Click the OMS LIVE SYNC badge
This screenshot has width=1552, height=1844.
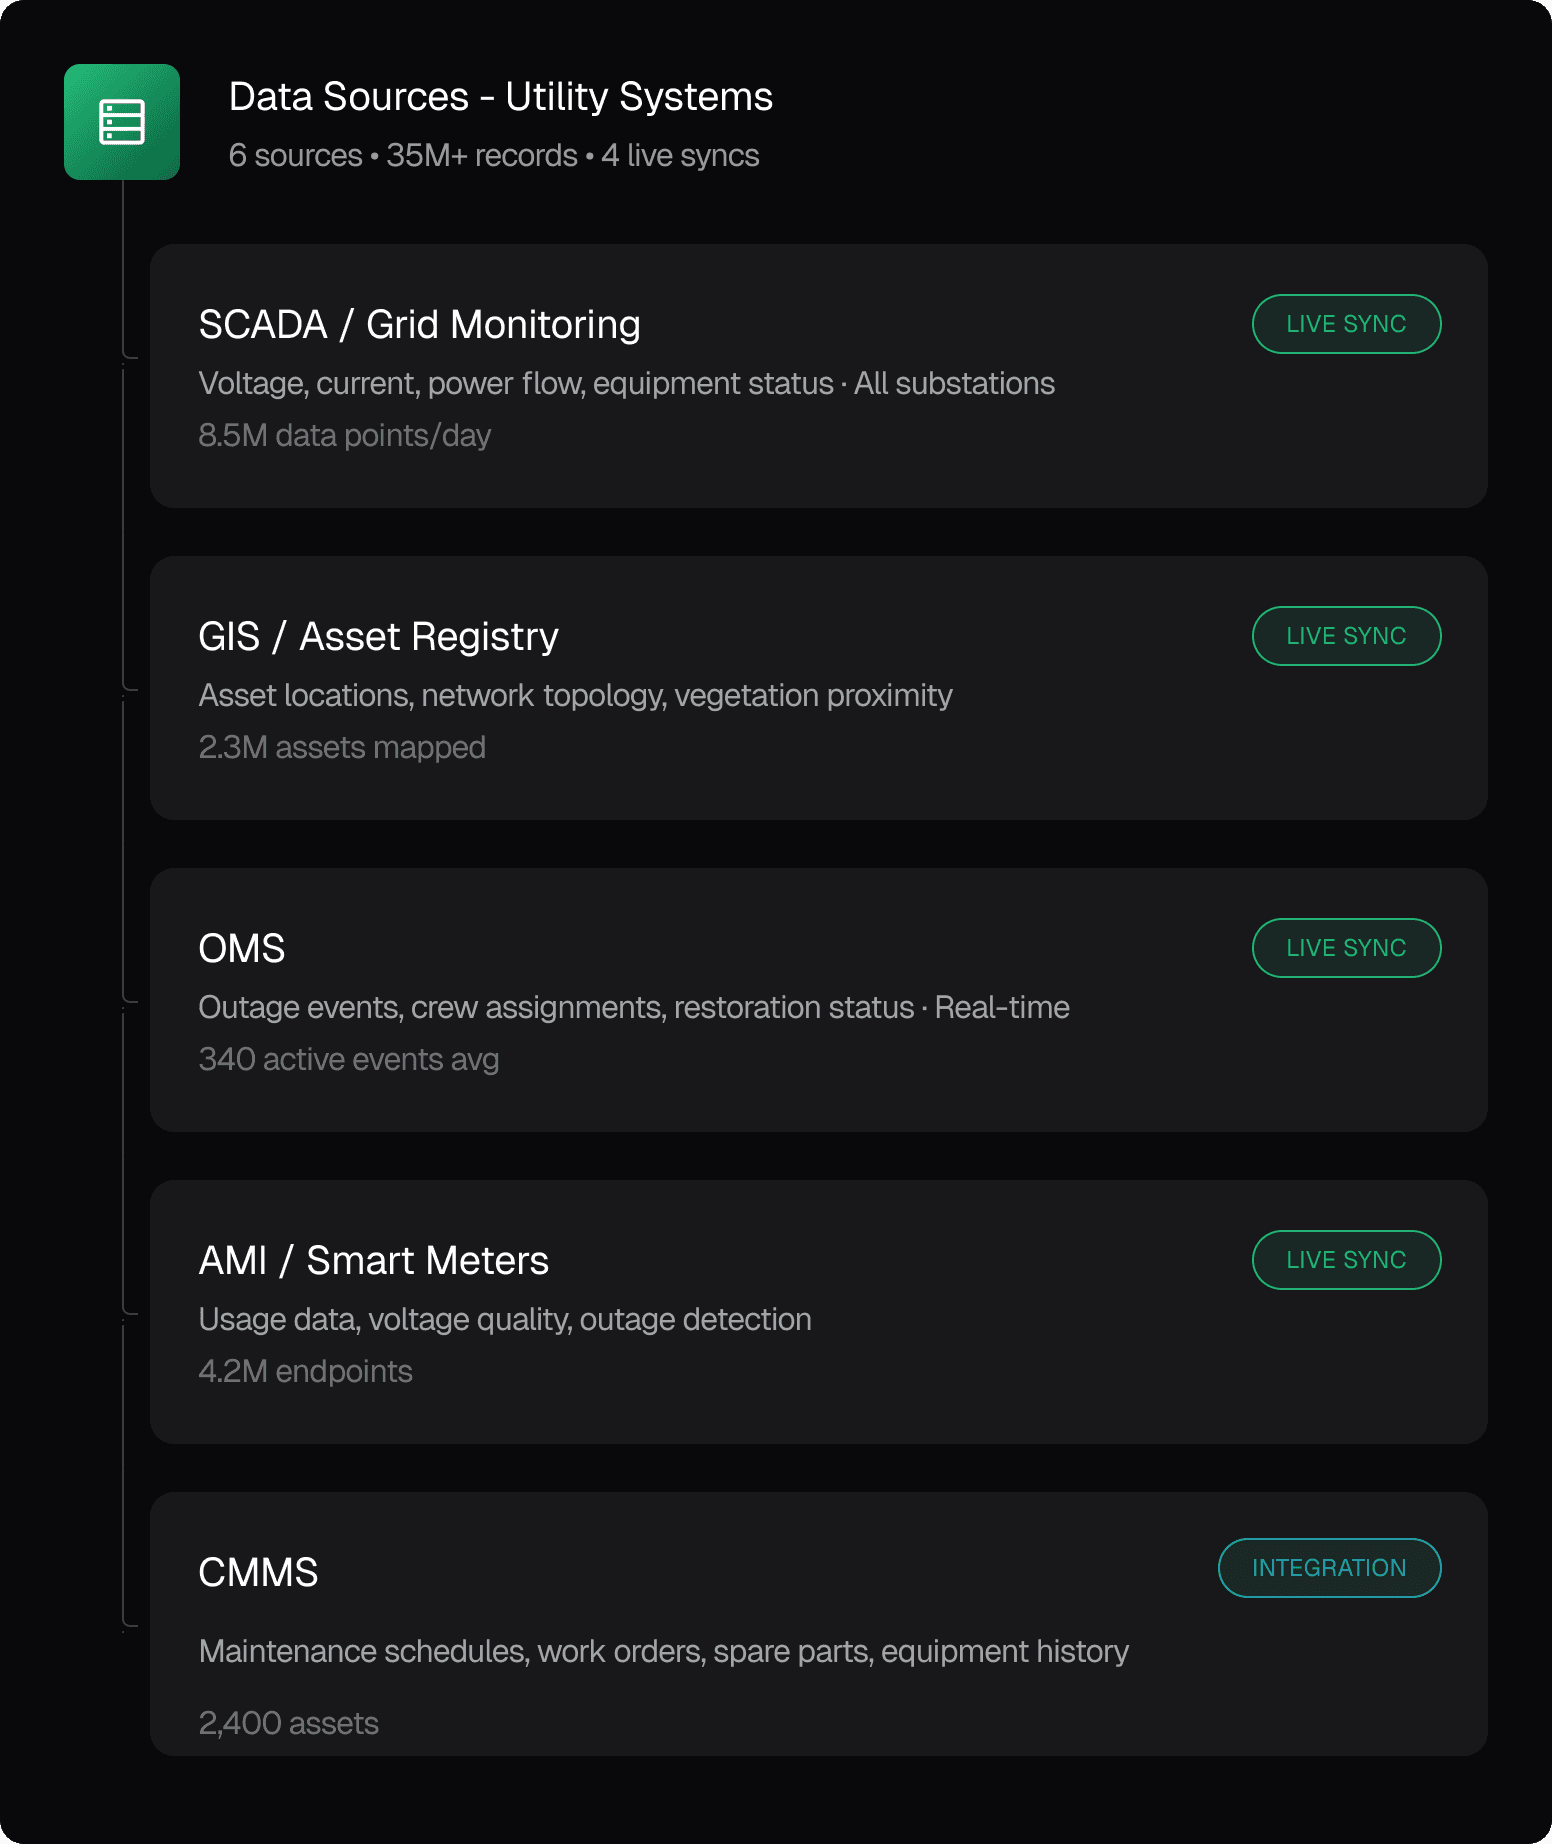1345,948
